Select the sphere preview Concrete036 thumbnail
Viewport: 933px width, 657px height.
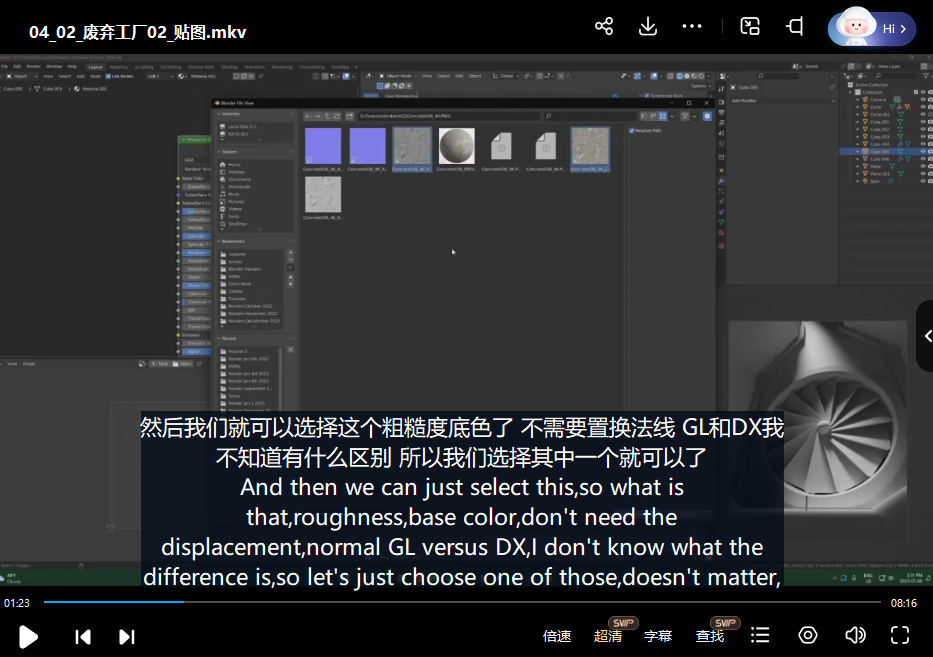point(457,146)
